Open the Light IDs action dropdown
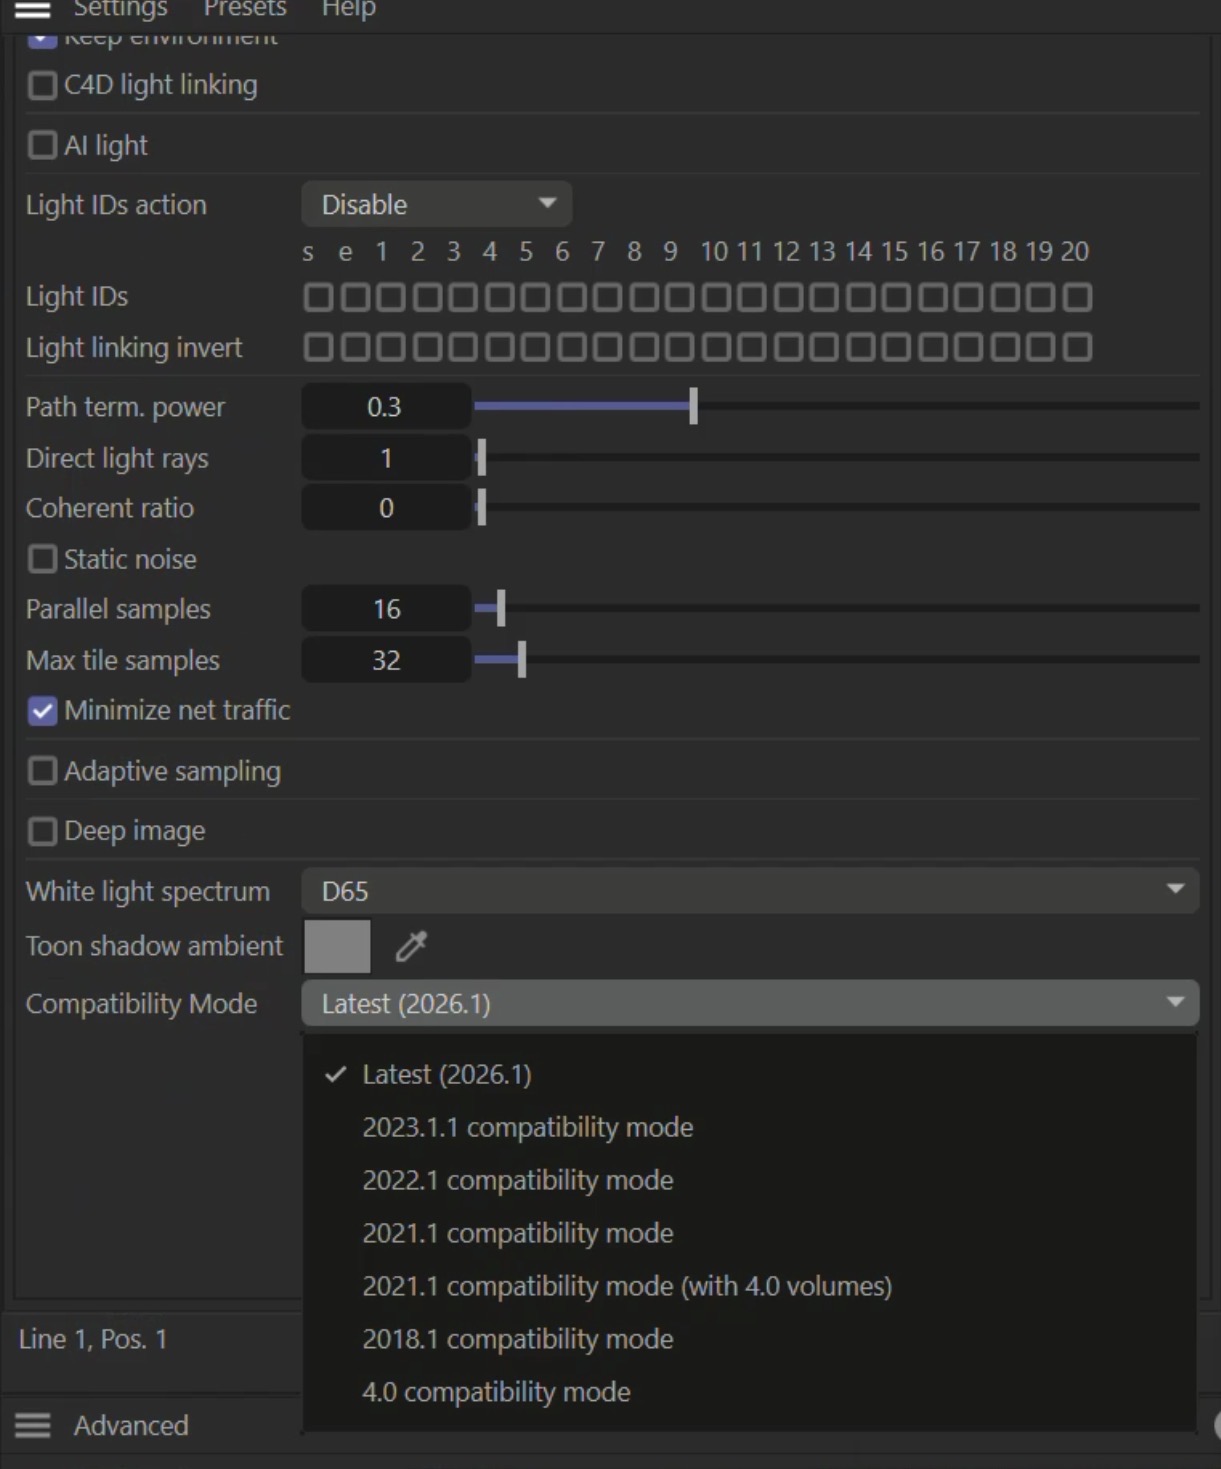The height and width of the screenshot is (1469, 1221). (x=437, y=204)
